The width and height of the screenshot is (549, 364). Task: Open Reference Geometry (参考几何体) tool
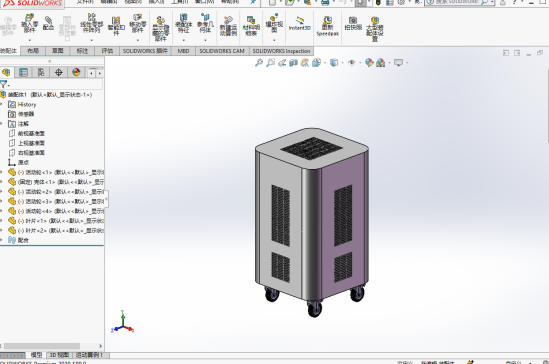point(205,23)
